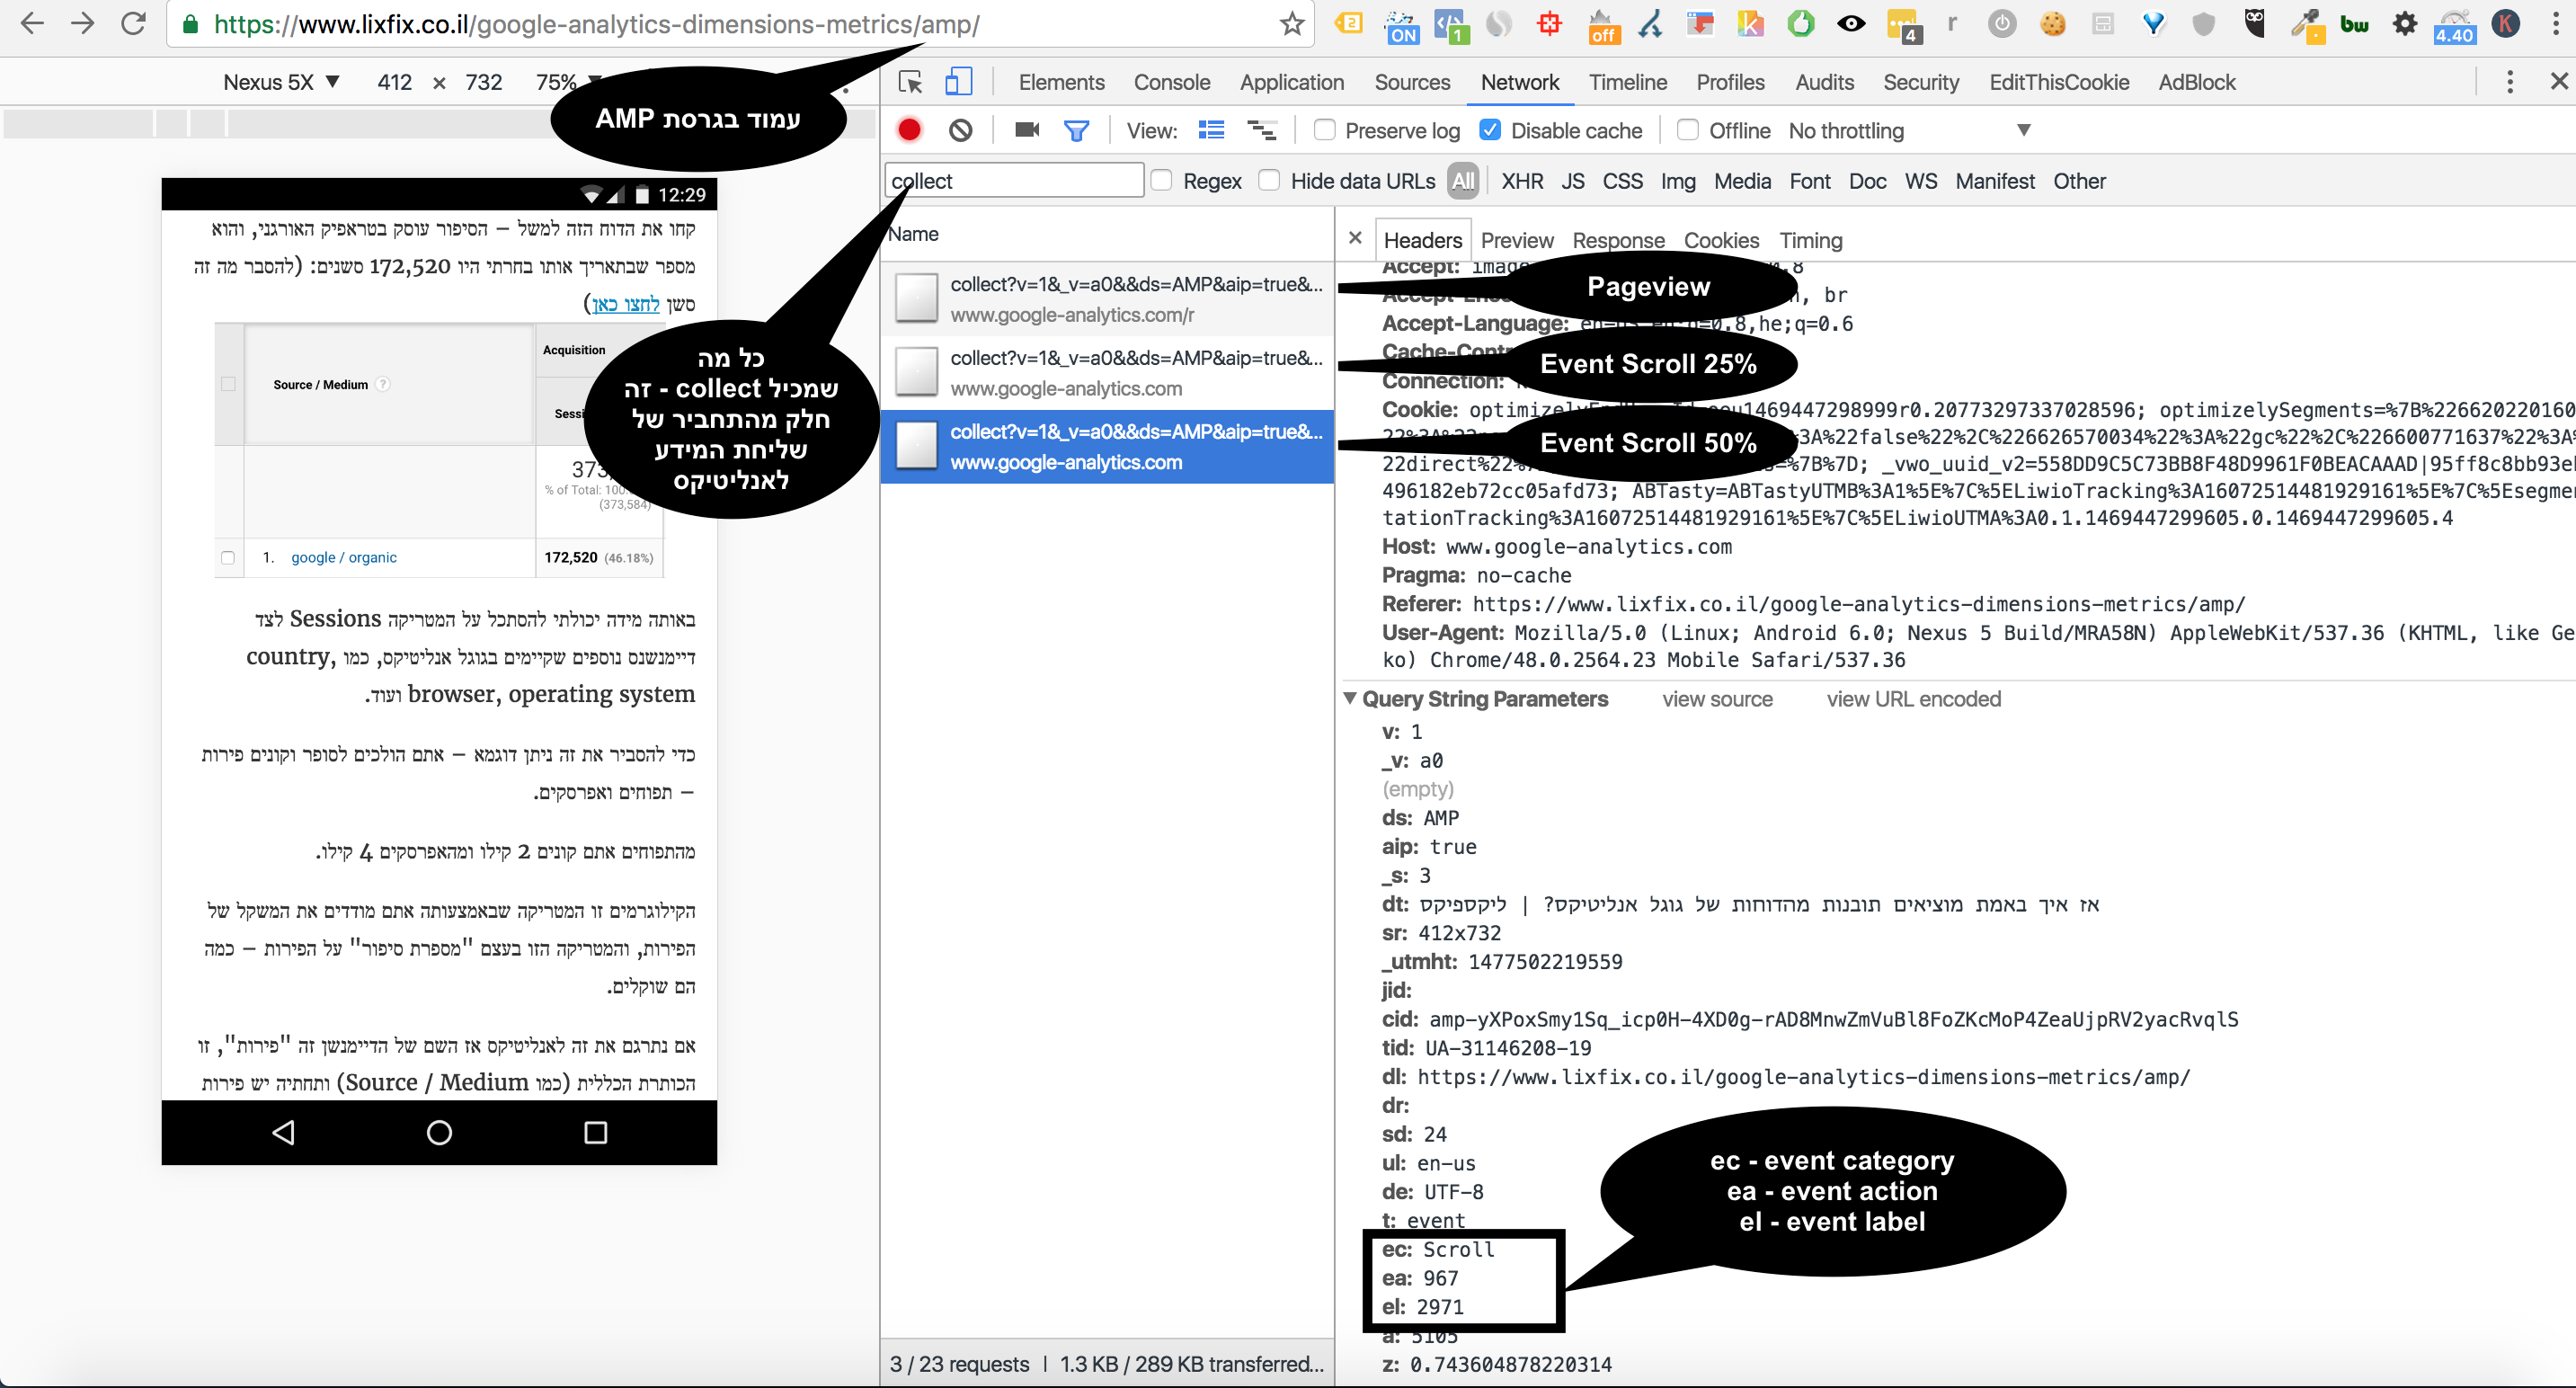Switch to the overview waterfall view icon

[1261, 130]
